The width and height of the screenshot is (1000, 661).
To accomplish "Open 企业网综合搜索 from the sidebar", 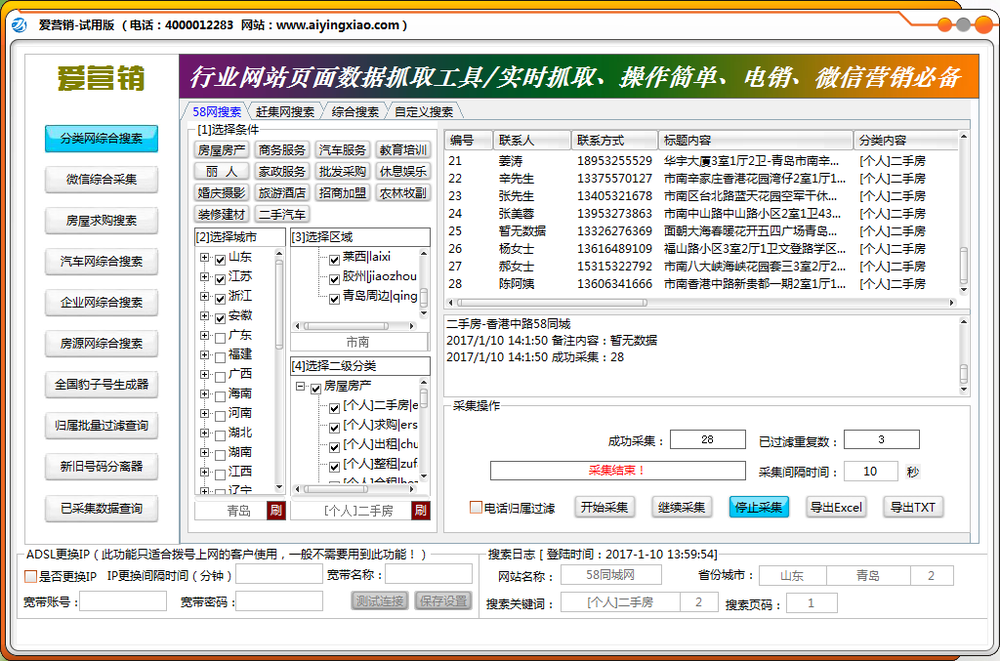I will tap(101, 302).
